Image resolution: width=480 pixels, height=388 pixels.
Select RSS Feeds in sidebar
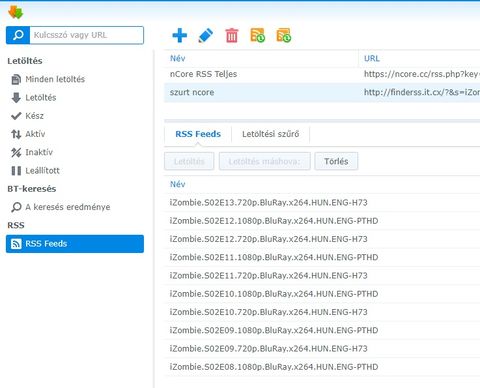tap(75, 244)
